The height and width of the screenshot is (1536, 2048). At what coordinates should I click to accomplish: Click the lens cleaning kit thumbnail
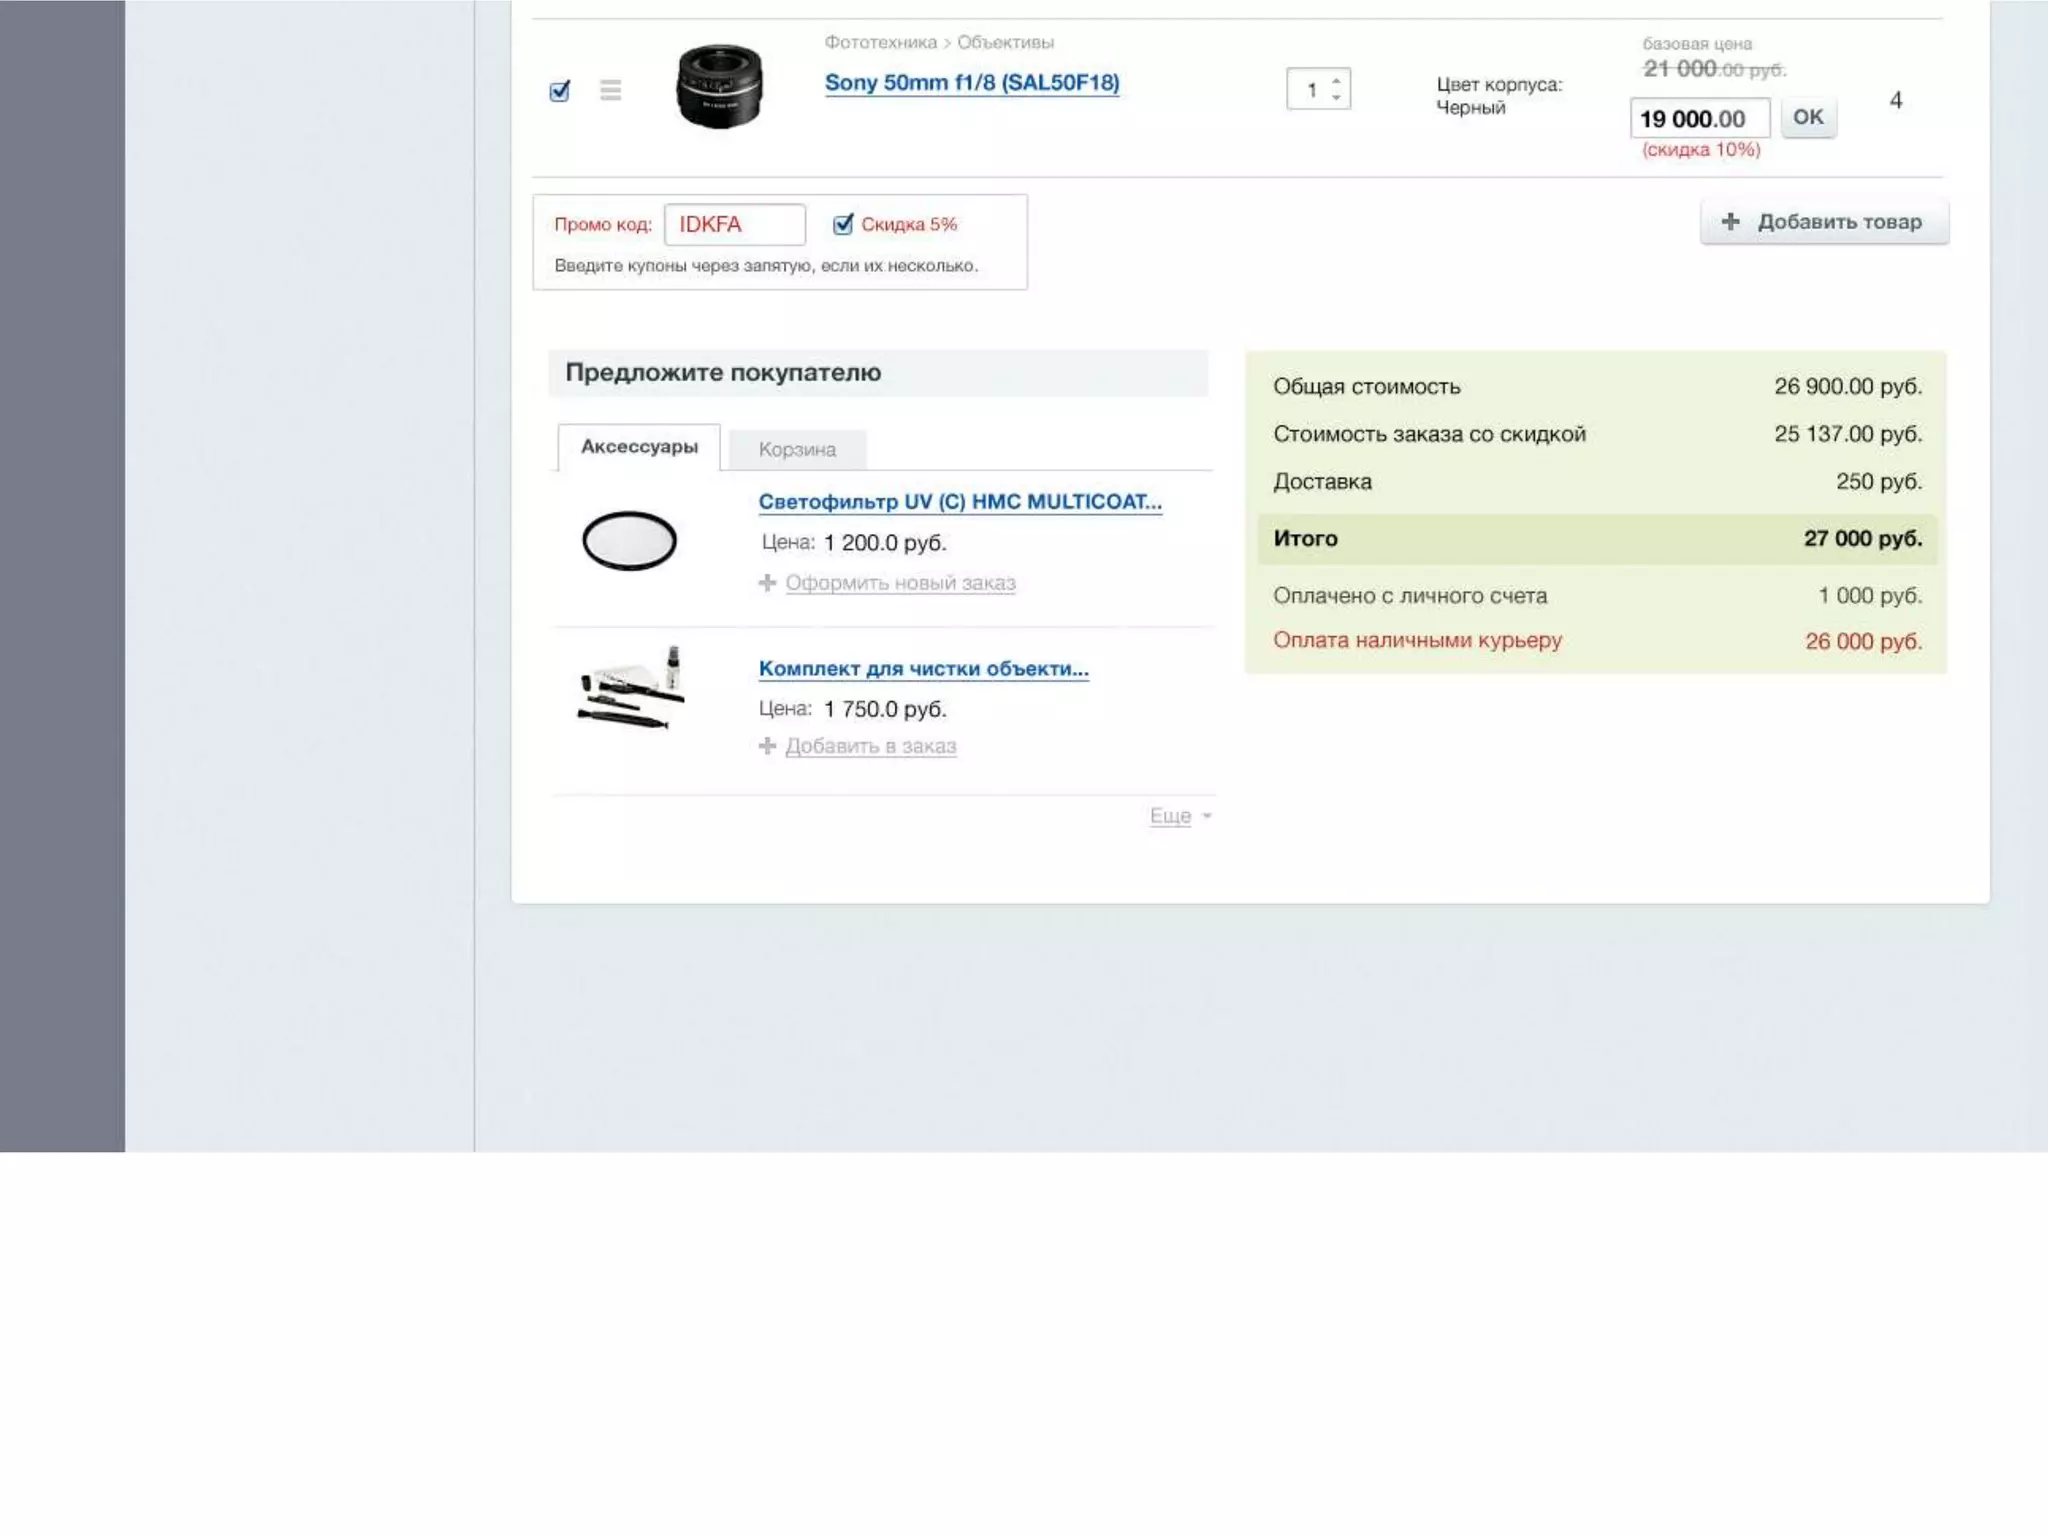tap(631, 690)
